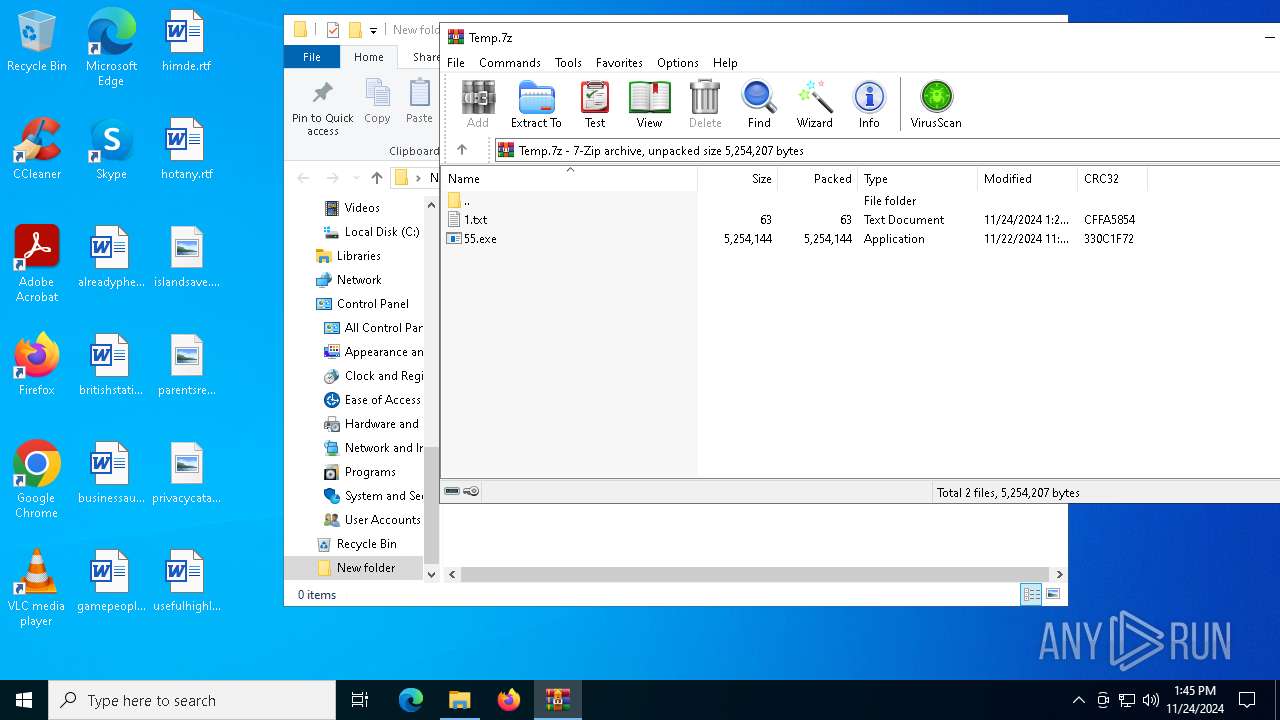This screenshot has height=720, width=1280.
Task: Open Task View on the taskbar
Action: coord(360,700)
